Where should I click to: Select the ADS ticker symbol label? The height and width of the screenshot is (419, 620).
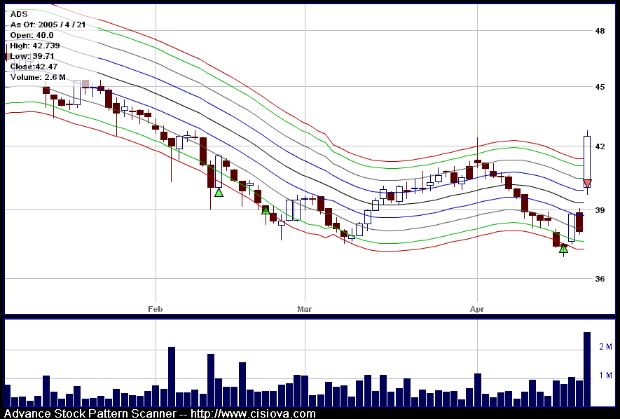(x=19, y=14)
